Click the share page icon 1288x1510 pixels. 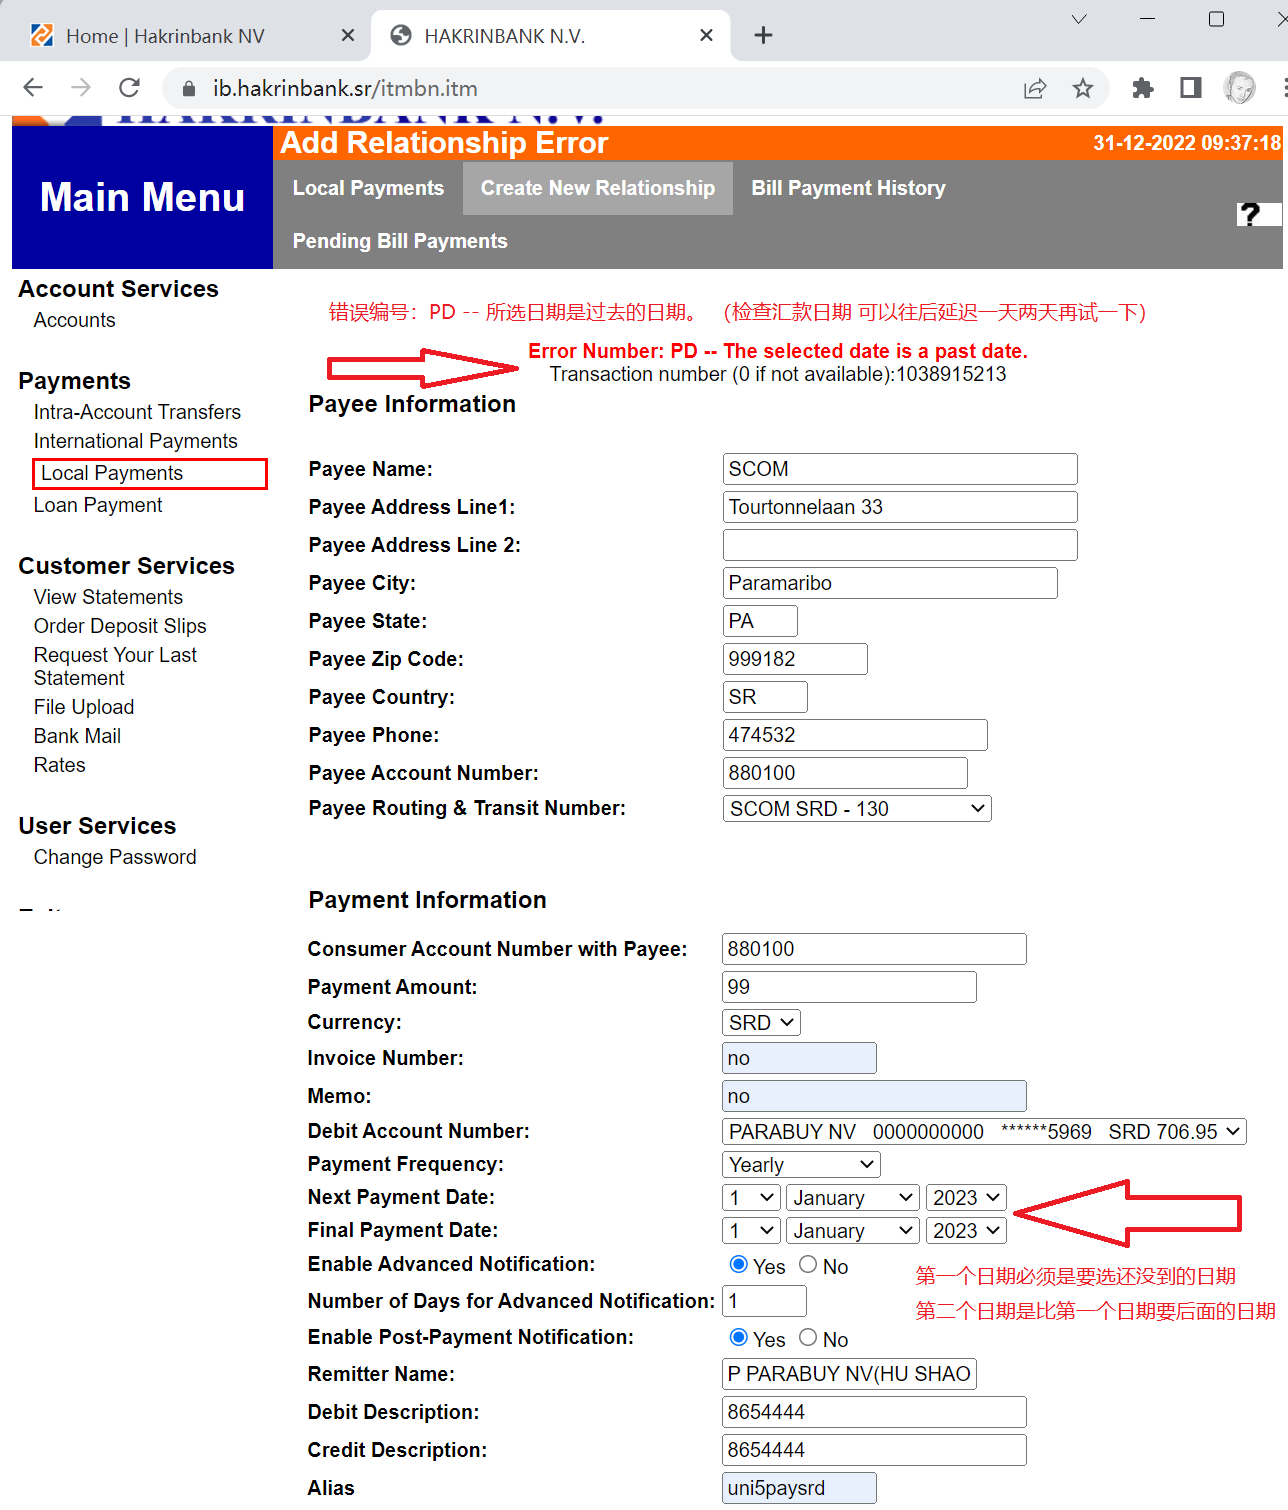[1035, 88]
